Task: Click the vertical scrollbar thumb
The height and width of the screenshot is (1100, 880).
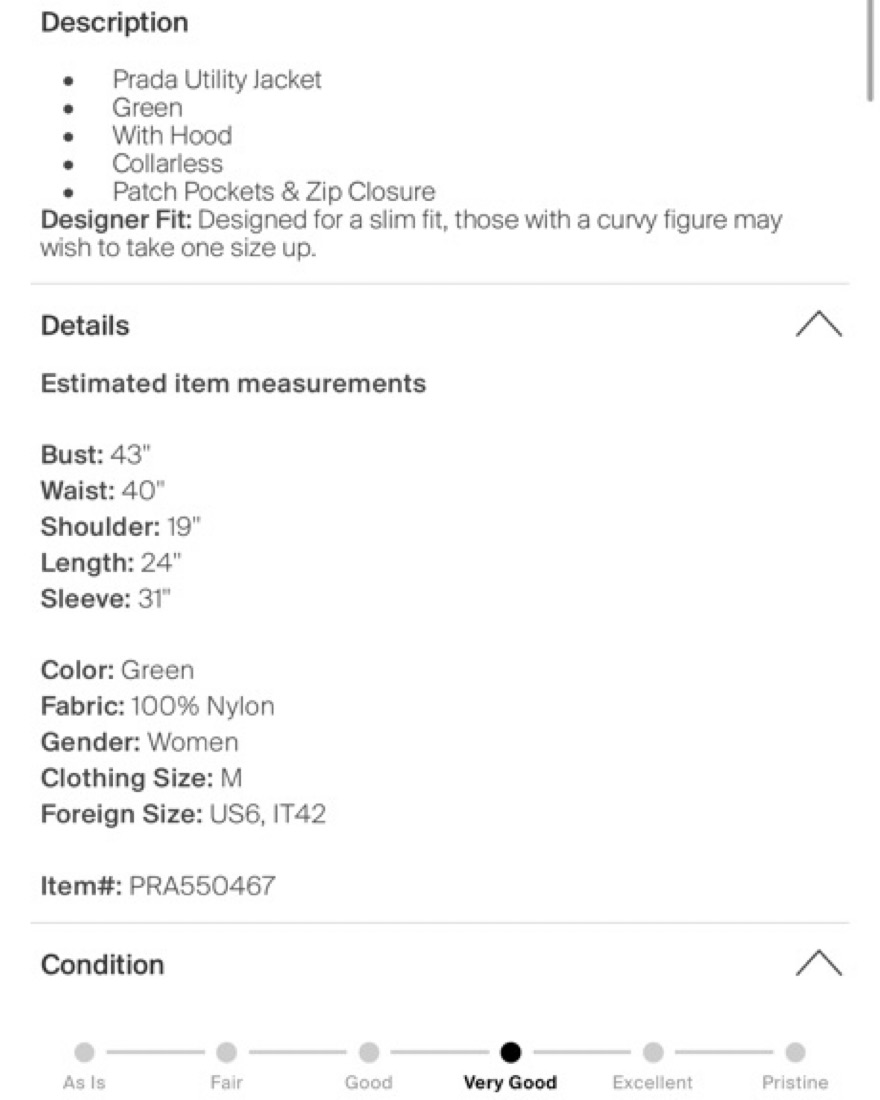Action: point(870,51)
